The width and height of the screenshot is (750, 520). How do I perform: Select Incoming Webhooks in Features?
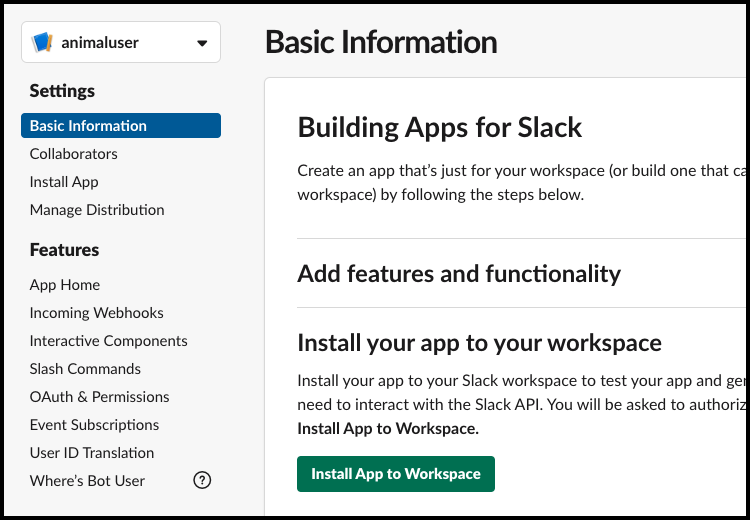pyautogui.click(x=96, y=312)
